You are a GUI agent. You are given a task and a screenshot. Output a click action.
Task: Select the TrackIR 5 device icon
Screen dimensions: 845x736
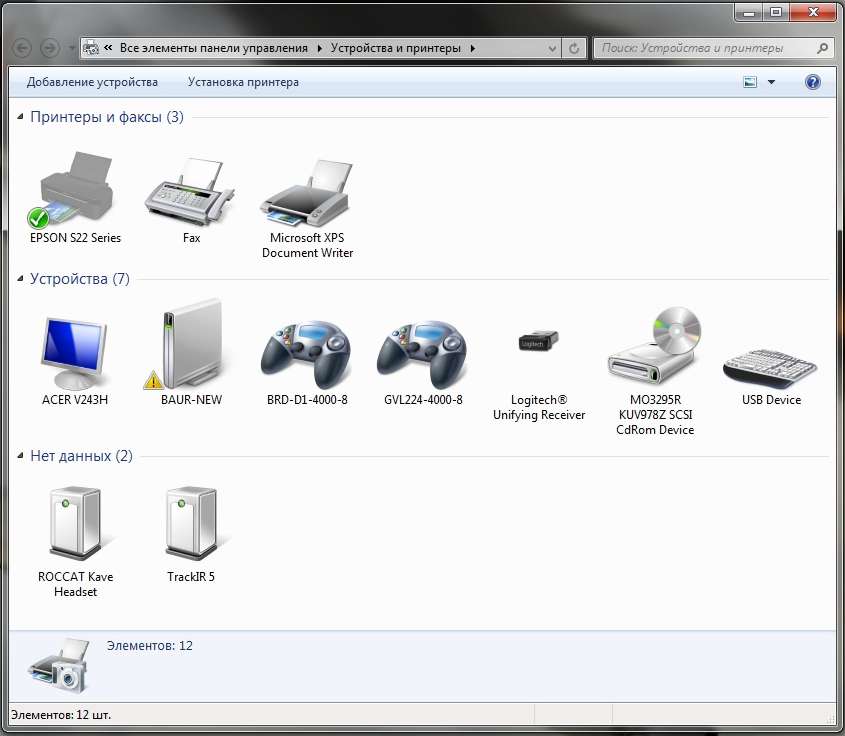point(191,524)
